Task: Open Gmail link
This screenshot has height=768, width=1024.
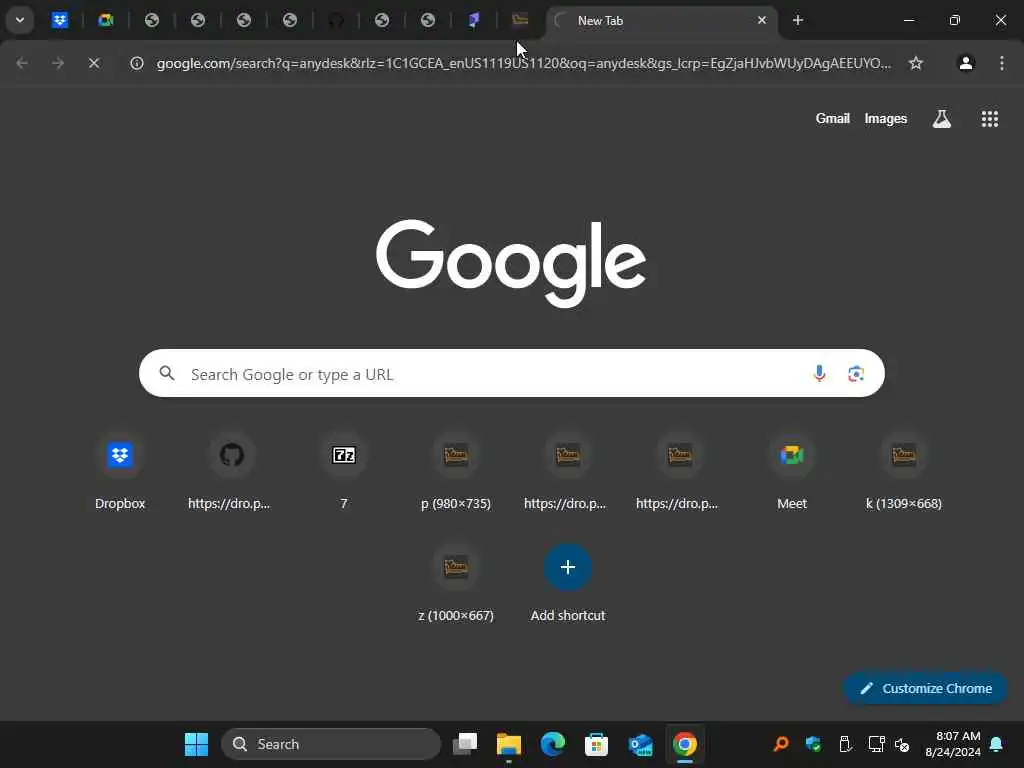Action: tap(832, 118)
